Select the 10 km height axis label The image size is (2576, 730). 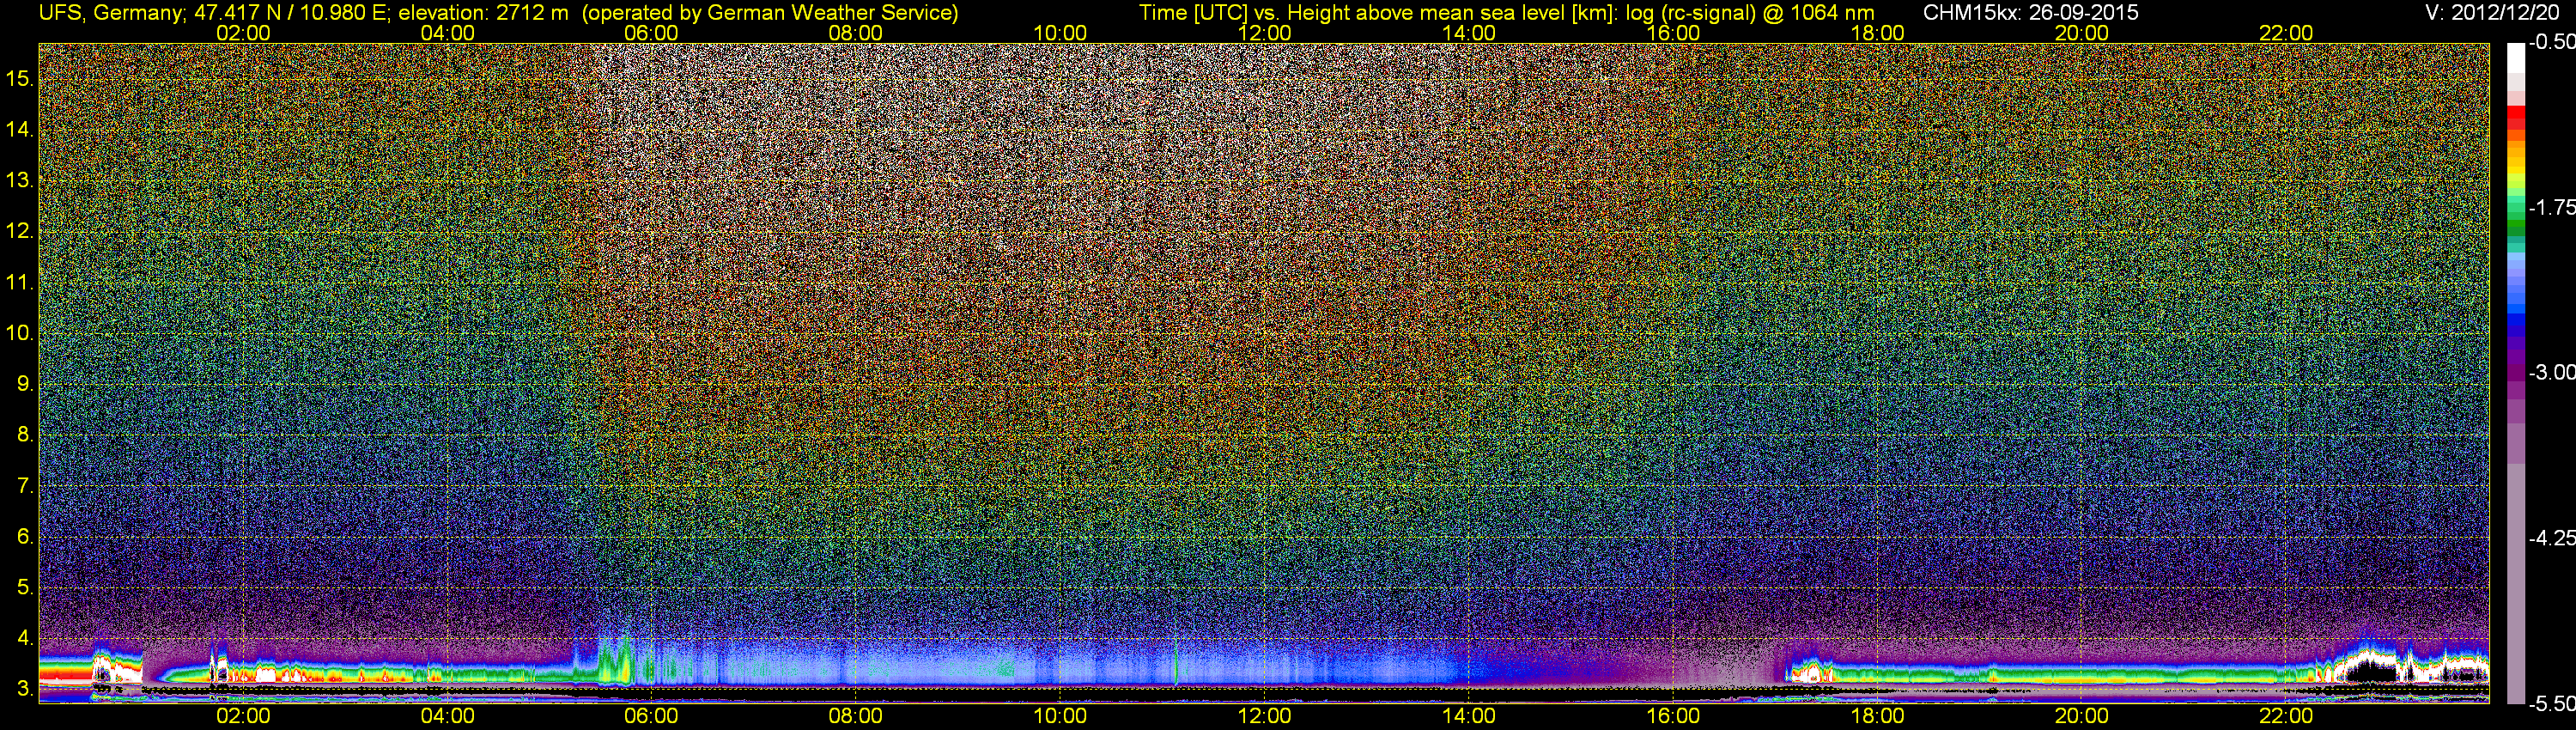point(19,333)
